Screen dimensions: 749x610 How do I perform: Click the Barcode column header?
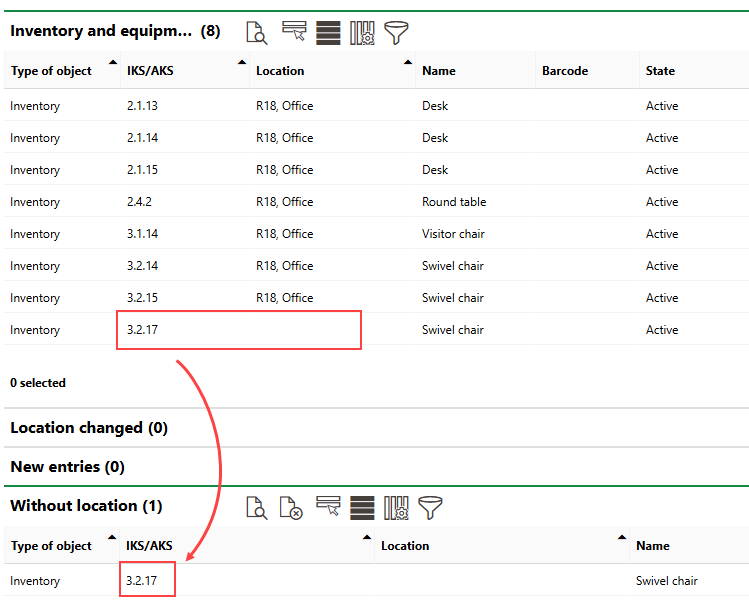tap(565, 71)
